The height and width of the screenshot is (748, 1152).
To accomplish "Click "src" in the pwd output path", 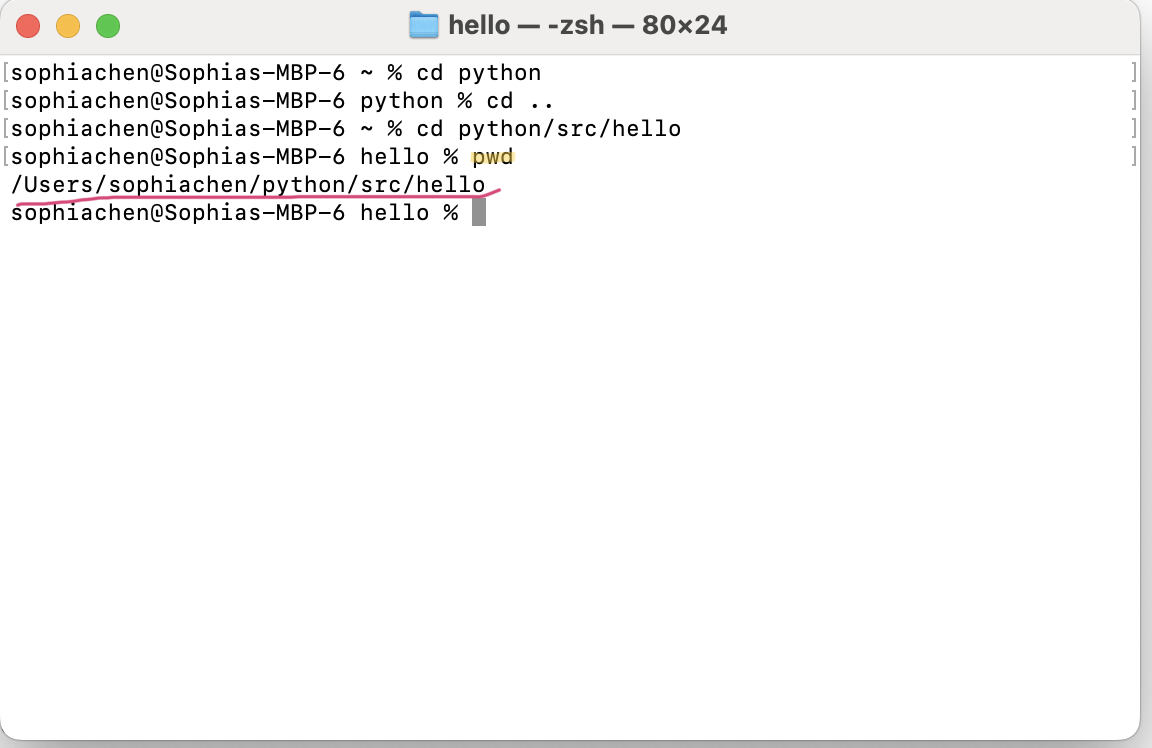I will (381, 185).
